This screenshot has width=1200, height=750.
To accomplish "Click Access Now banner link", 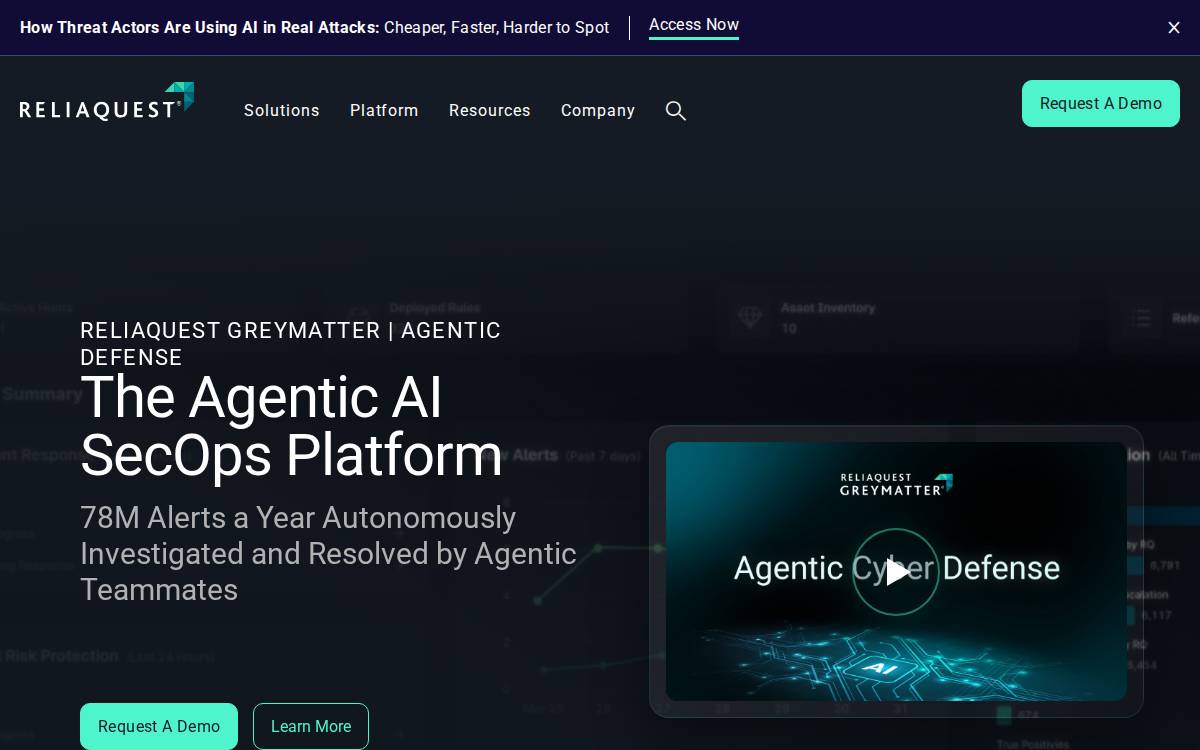I will [x=694, y=26].
